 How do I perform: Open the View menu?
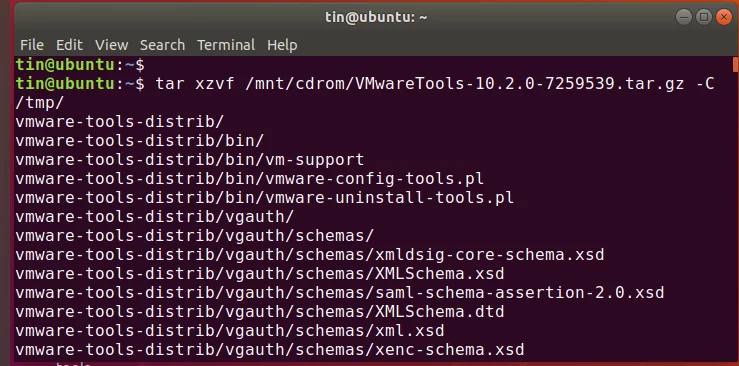pos(111,45)
